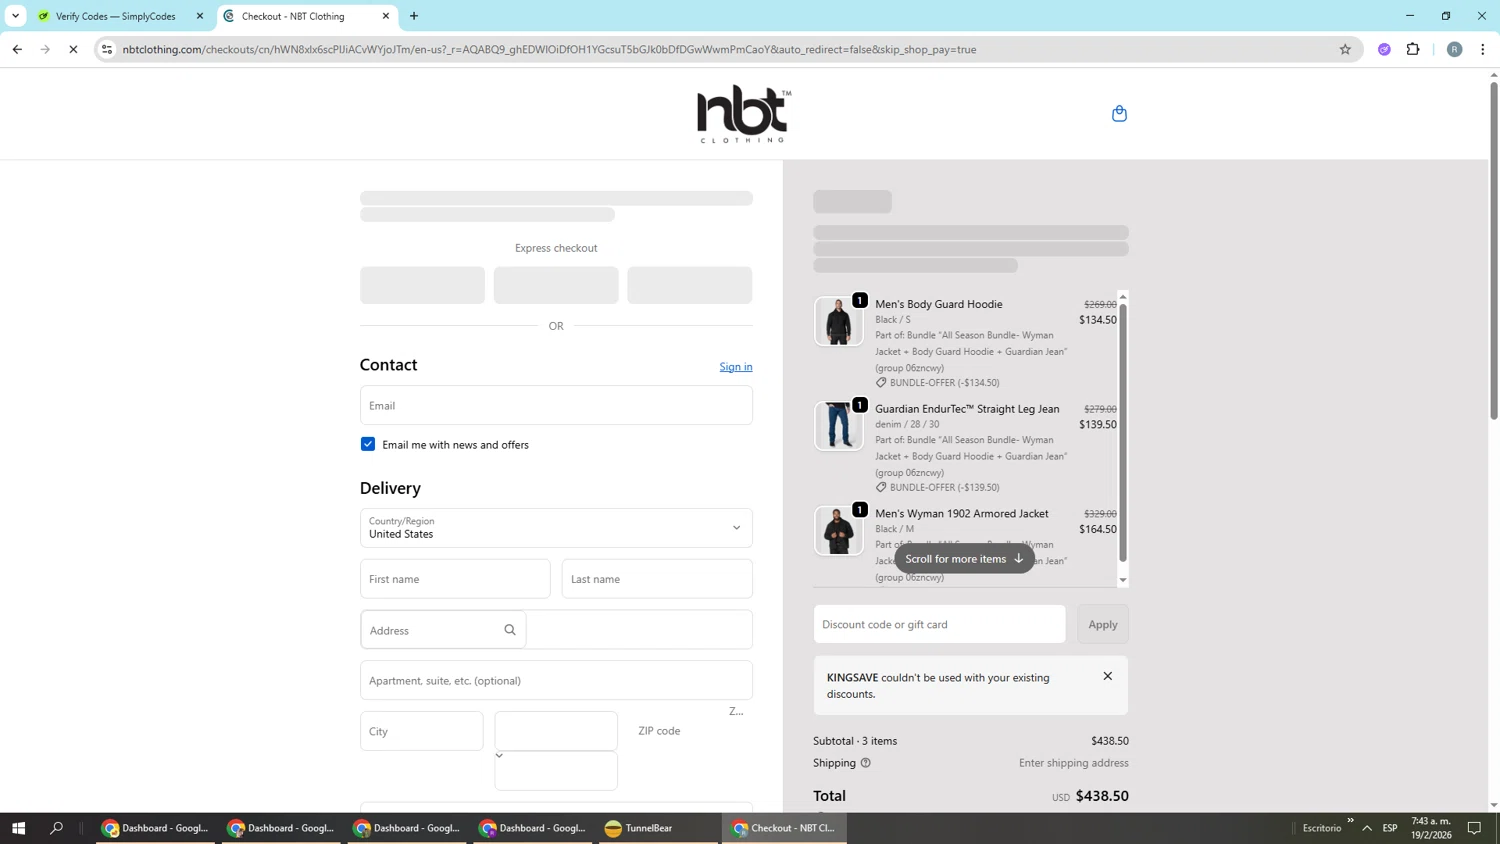Screen dimensions: 1500x844
Task: Open the Chrome extensions puzzle icon
Action: click(1413, 49)
